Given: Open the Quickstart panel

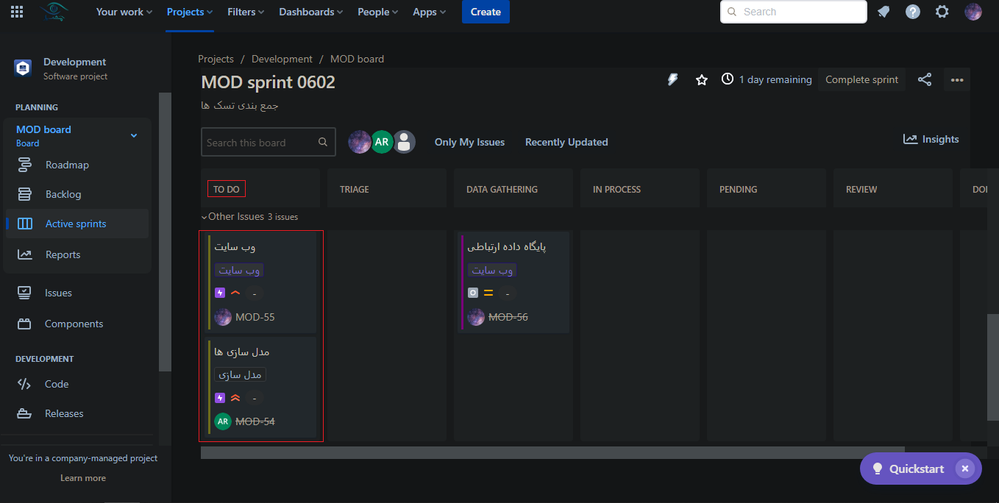Looking at the screenshot, I should click(x=909, y=469).
